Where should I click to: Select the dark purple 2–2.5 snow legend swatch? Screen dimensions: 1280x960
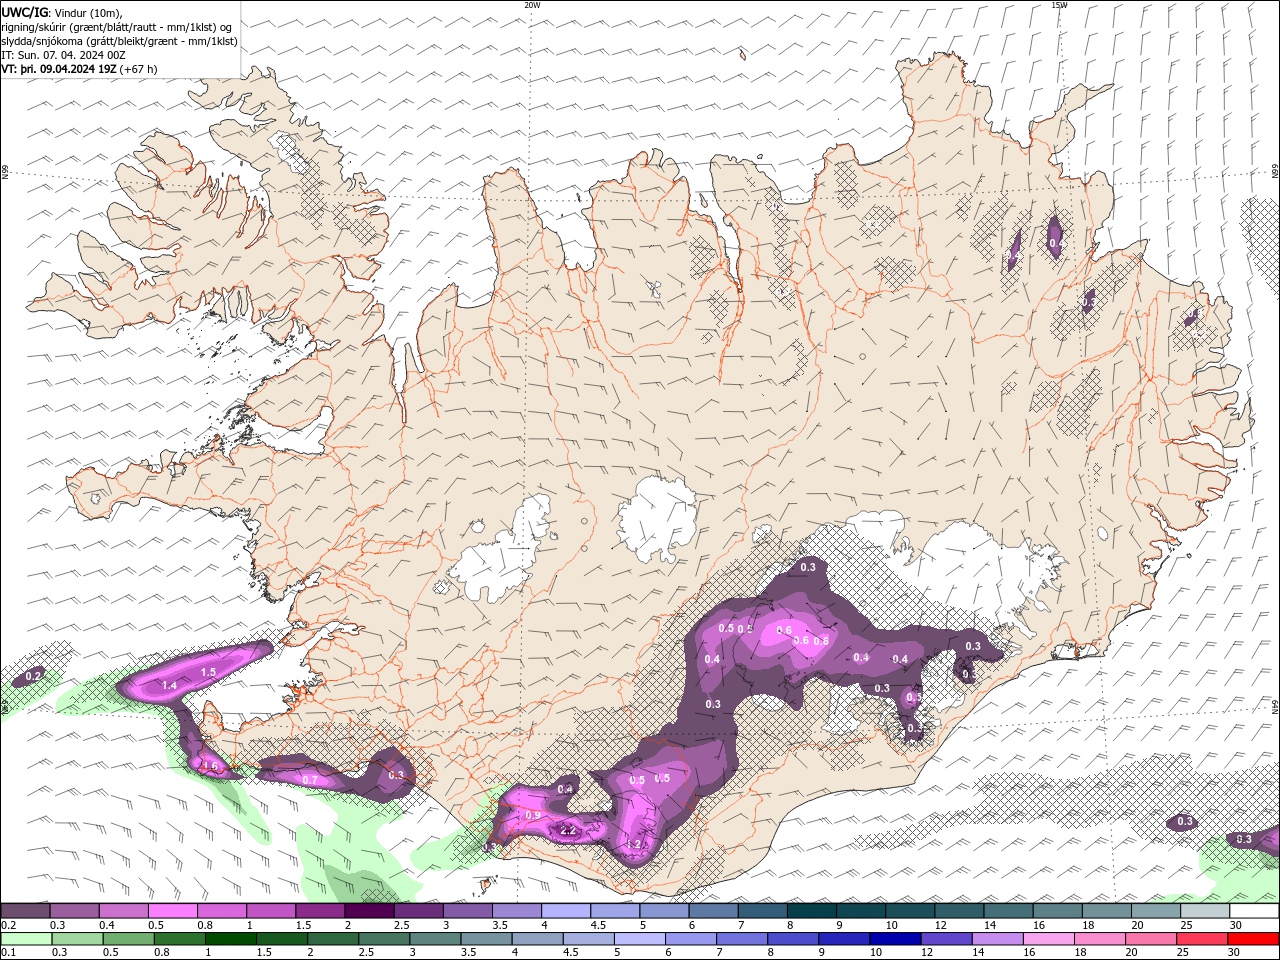(369, 911)
